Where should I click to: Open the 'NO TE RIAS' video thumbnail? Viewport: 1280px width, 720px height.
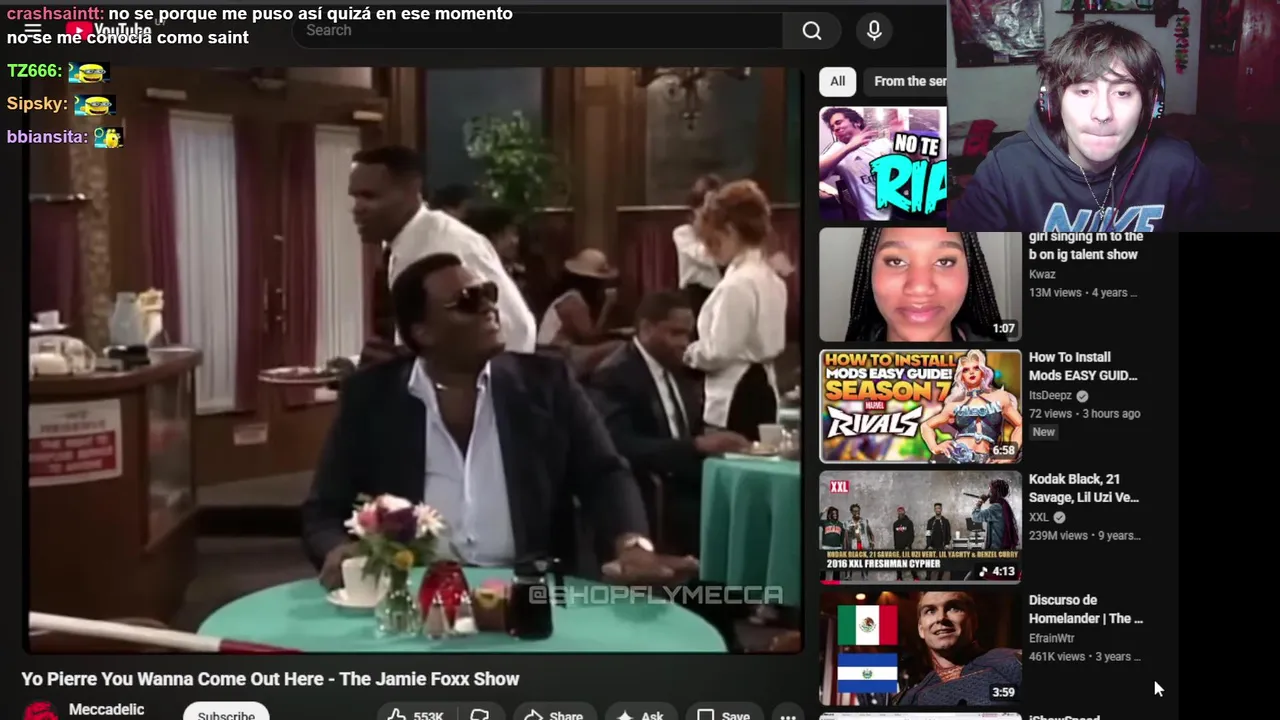pos(882,164)
